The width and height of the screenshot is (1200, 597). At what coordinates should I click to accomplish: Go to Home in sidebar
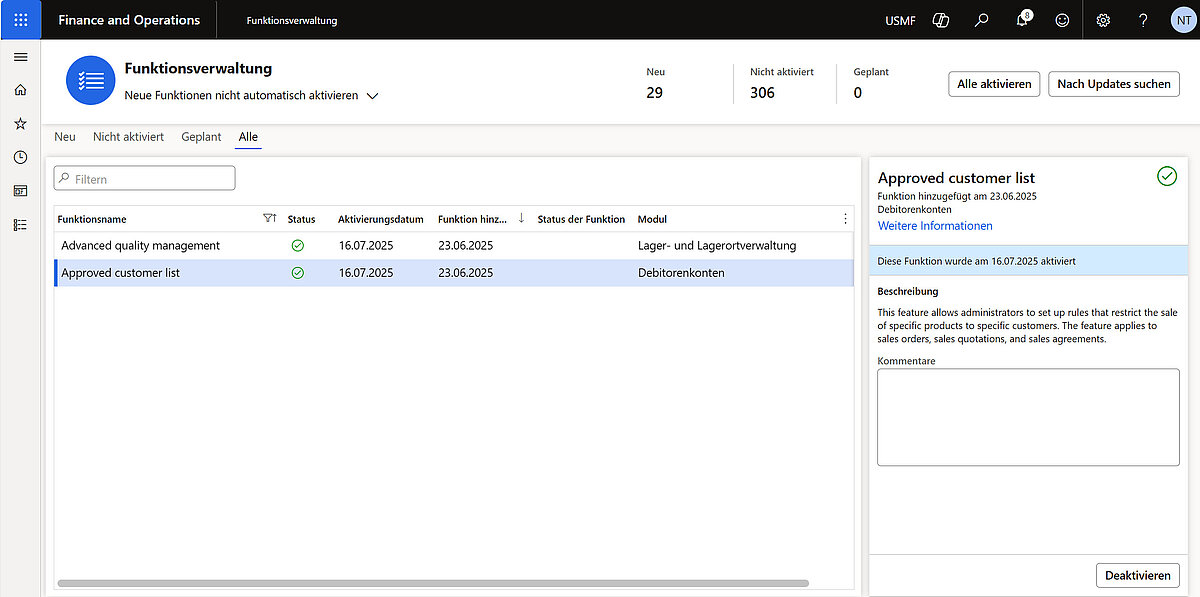(20, 90)
